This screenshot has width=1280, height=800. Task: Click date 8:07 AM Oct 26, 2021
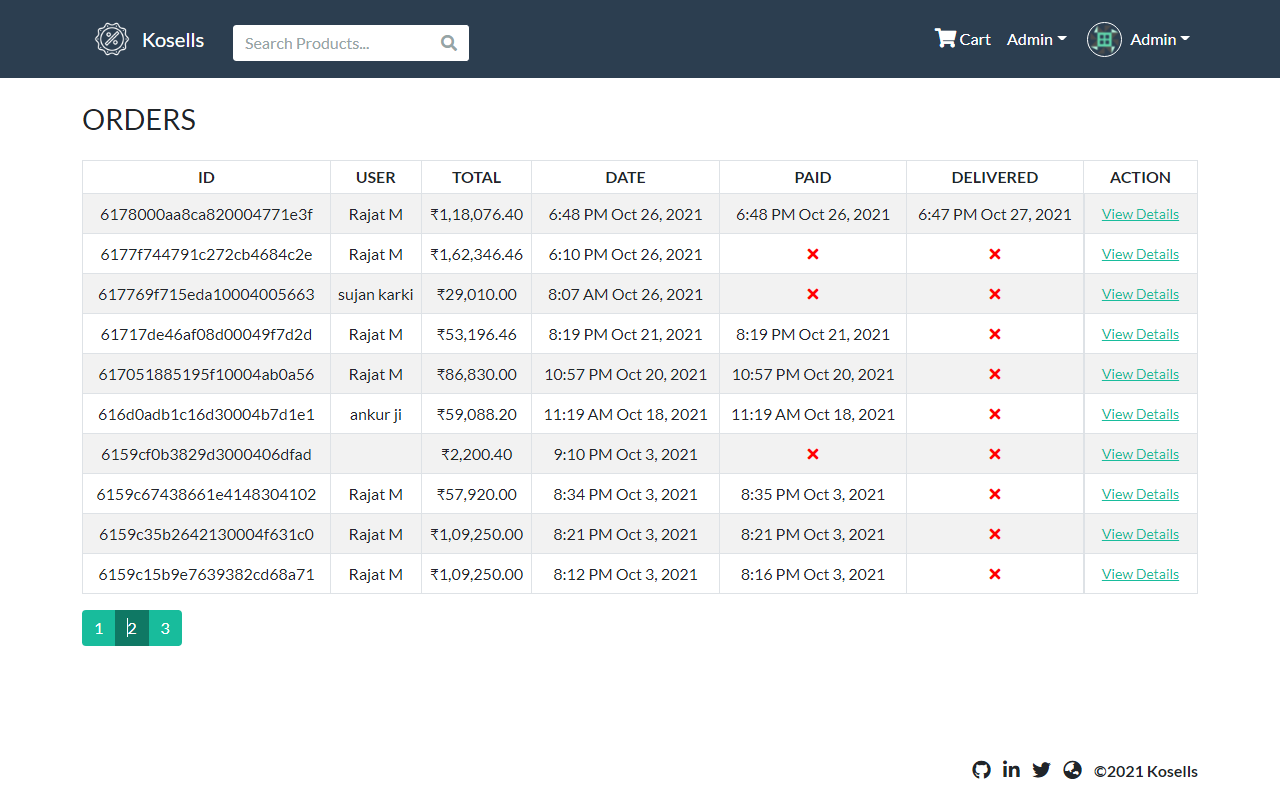tap(625, 294)
